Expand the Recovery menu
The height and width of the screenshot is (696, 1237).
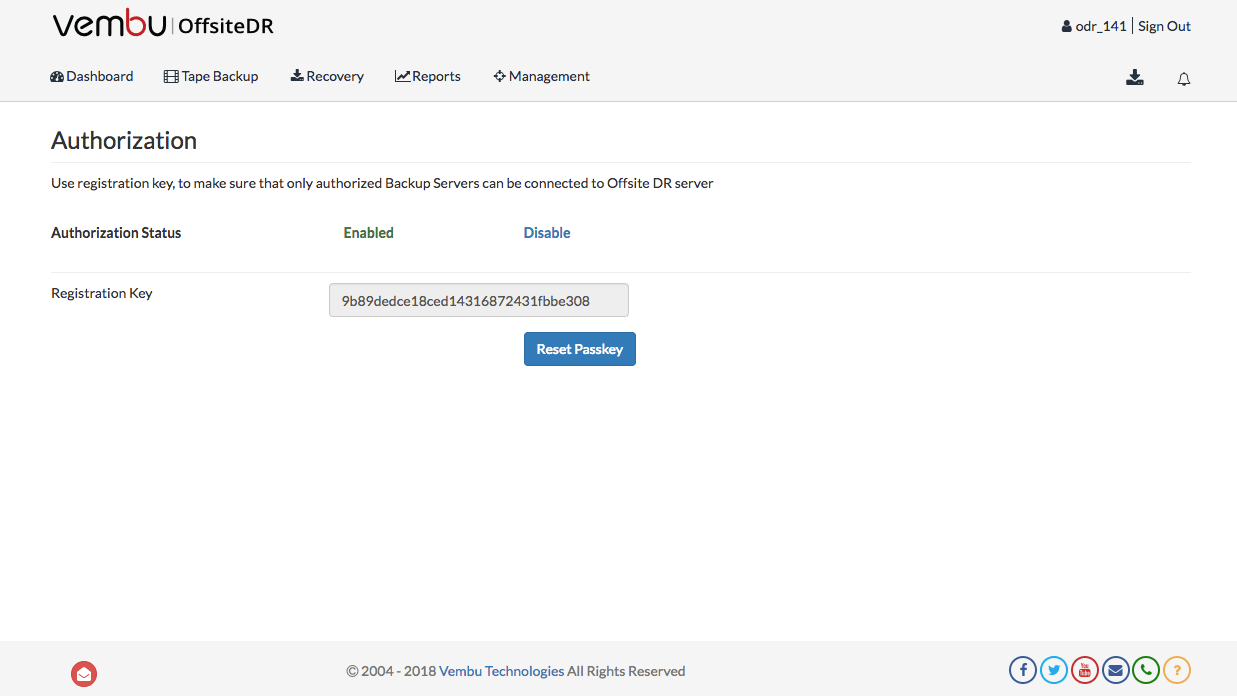click(327, 77)
